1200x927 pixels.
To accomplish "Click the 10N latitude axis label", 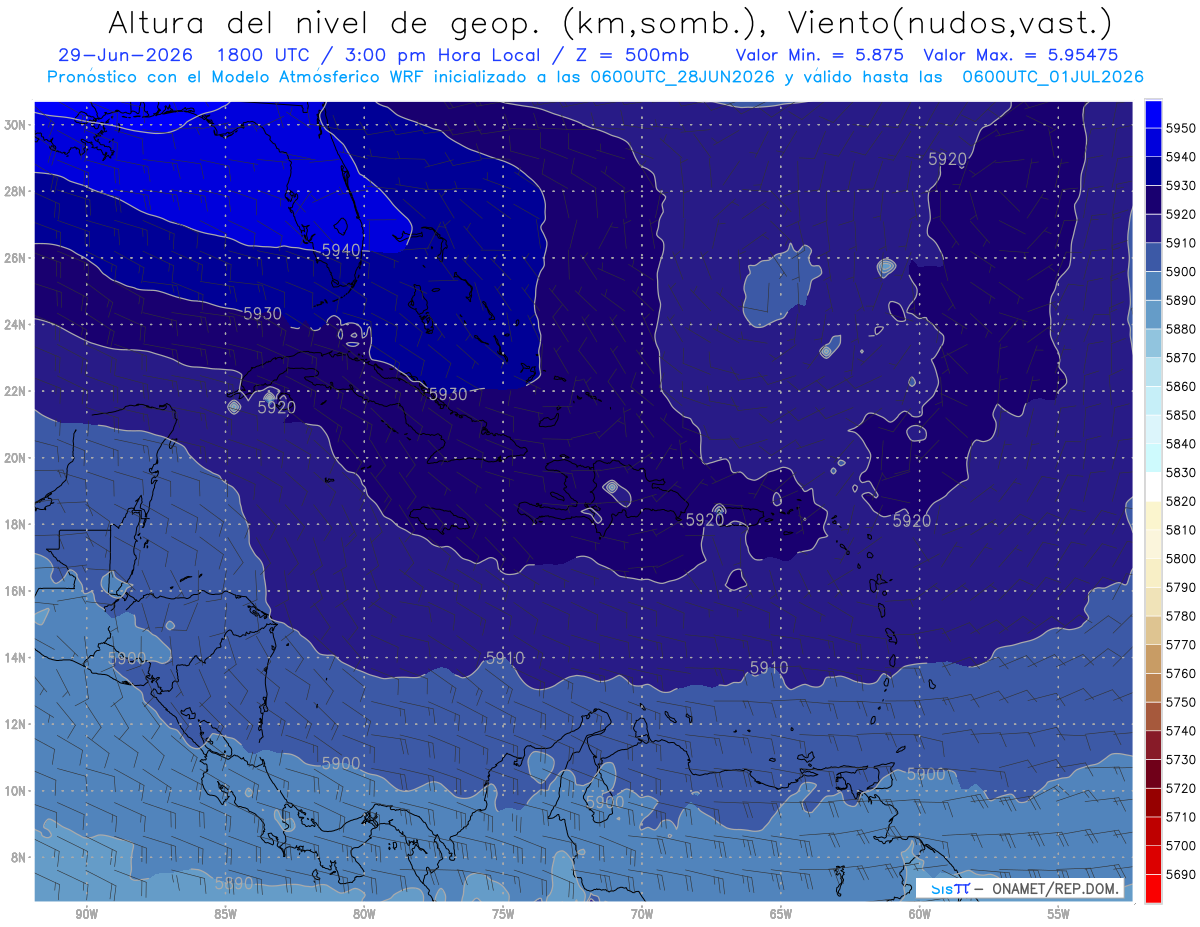I will 16,790.
